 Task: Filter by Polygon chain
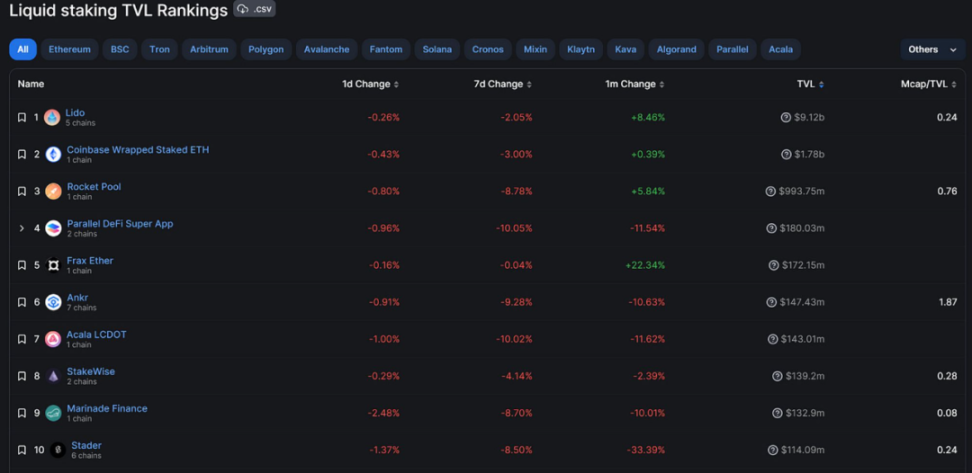click(266, 50)
